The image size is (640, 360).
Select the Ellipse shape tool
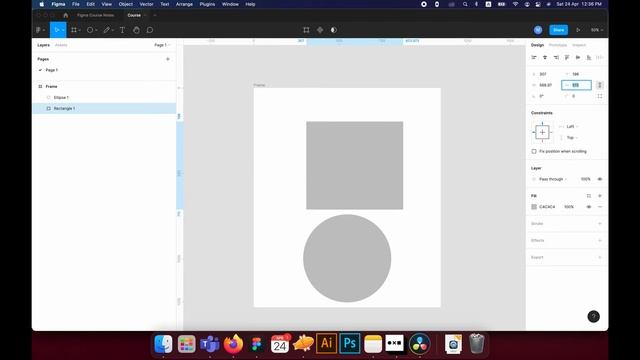click(90, 30)
